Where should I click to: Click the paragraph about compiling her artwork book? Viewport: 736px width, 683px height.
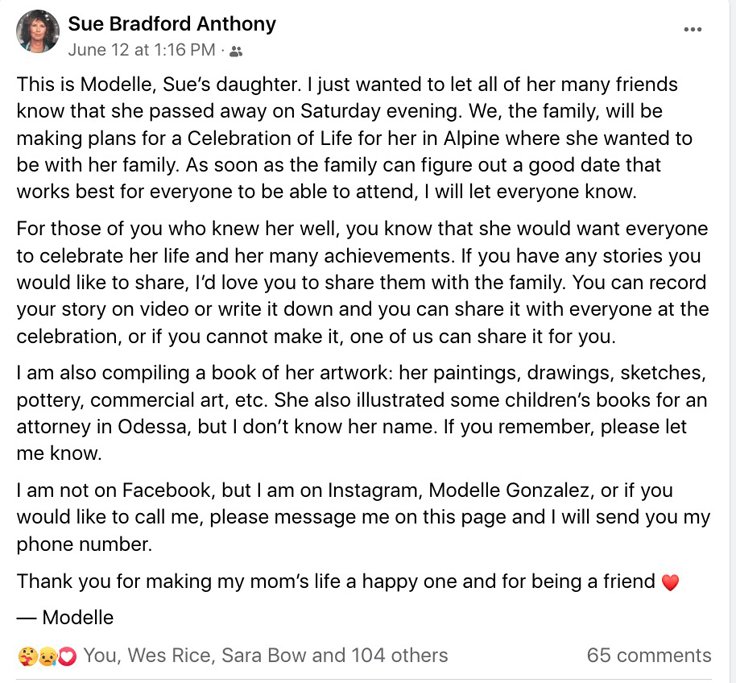(361, 413)
